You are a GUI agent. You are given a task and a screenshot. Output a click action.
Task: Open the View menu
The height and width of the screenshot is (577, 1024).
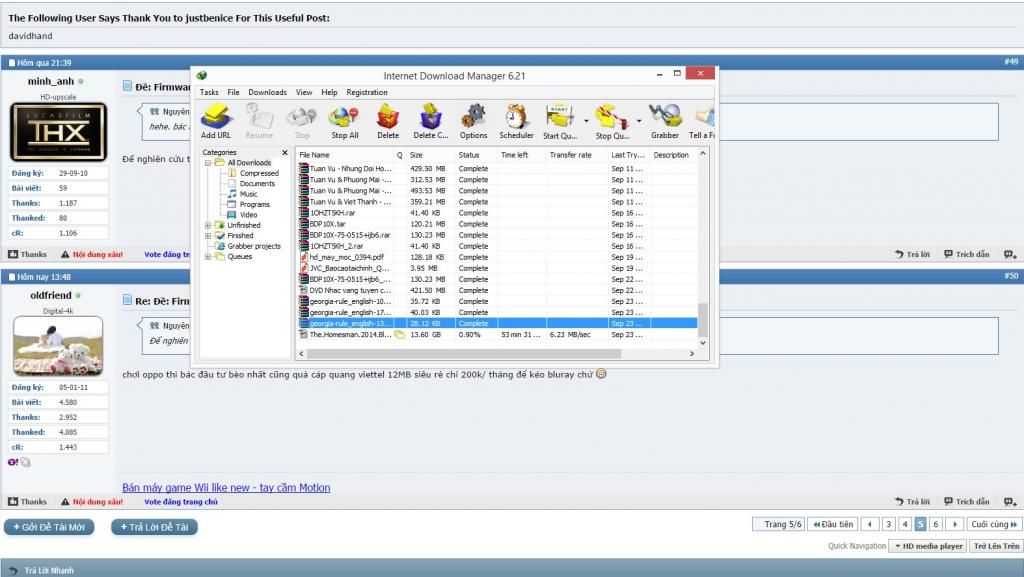[304, 92]
